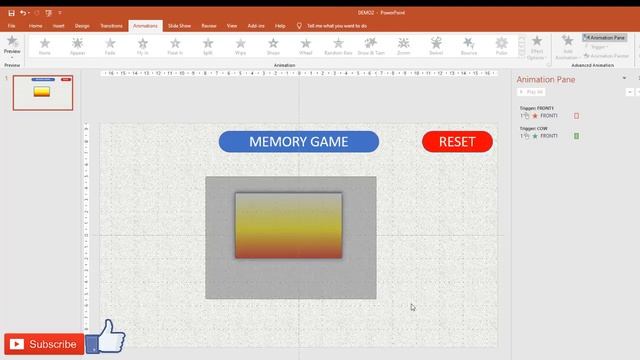Open Animation Pane options dropdown arrow

(x=624, y=78)
